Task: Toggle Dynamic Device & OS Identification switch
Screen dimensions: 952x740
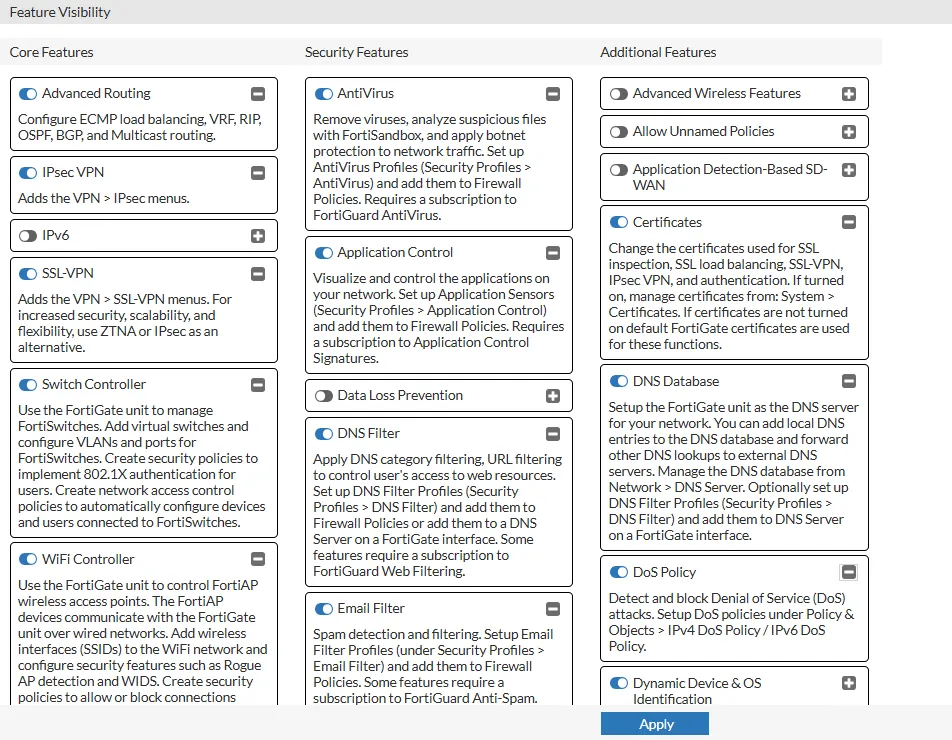Action: tap(619, 684)
